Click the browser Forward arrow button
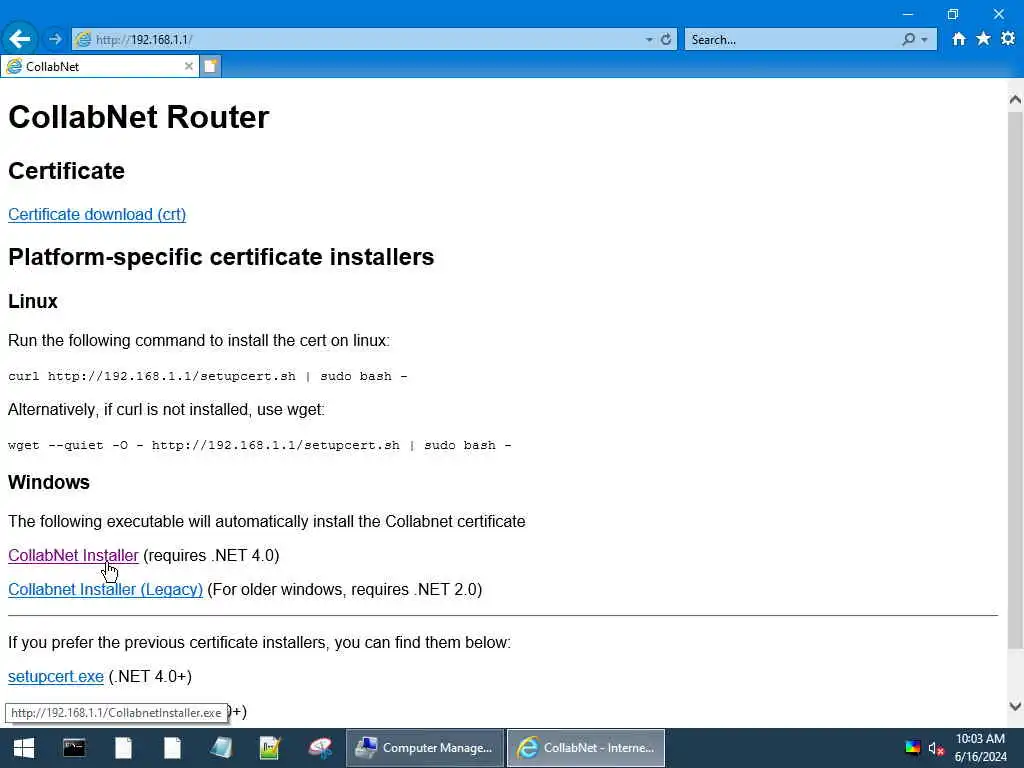The height and width of the screenshot is (768, 1024). [55, 39]
